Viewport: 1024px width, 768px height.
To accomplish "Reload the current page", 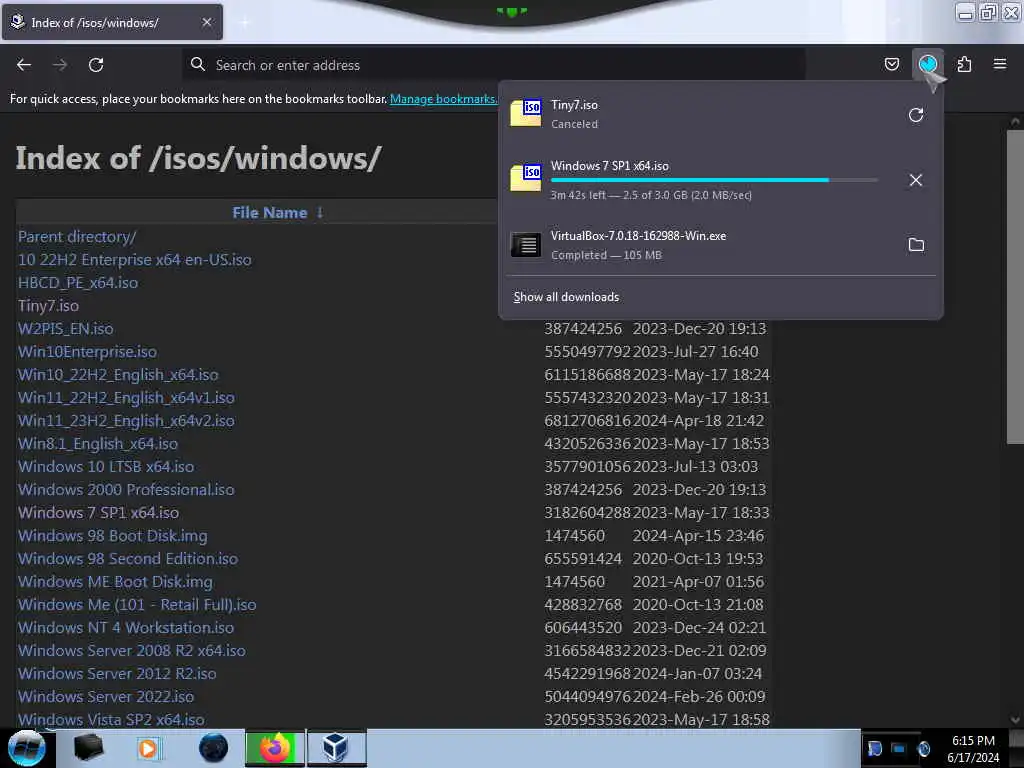I will 96,65.
